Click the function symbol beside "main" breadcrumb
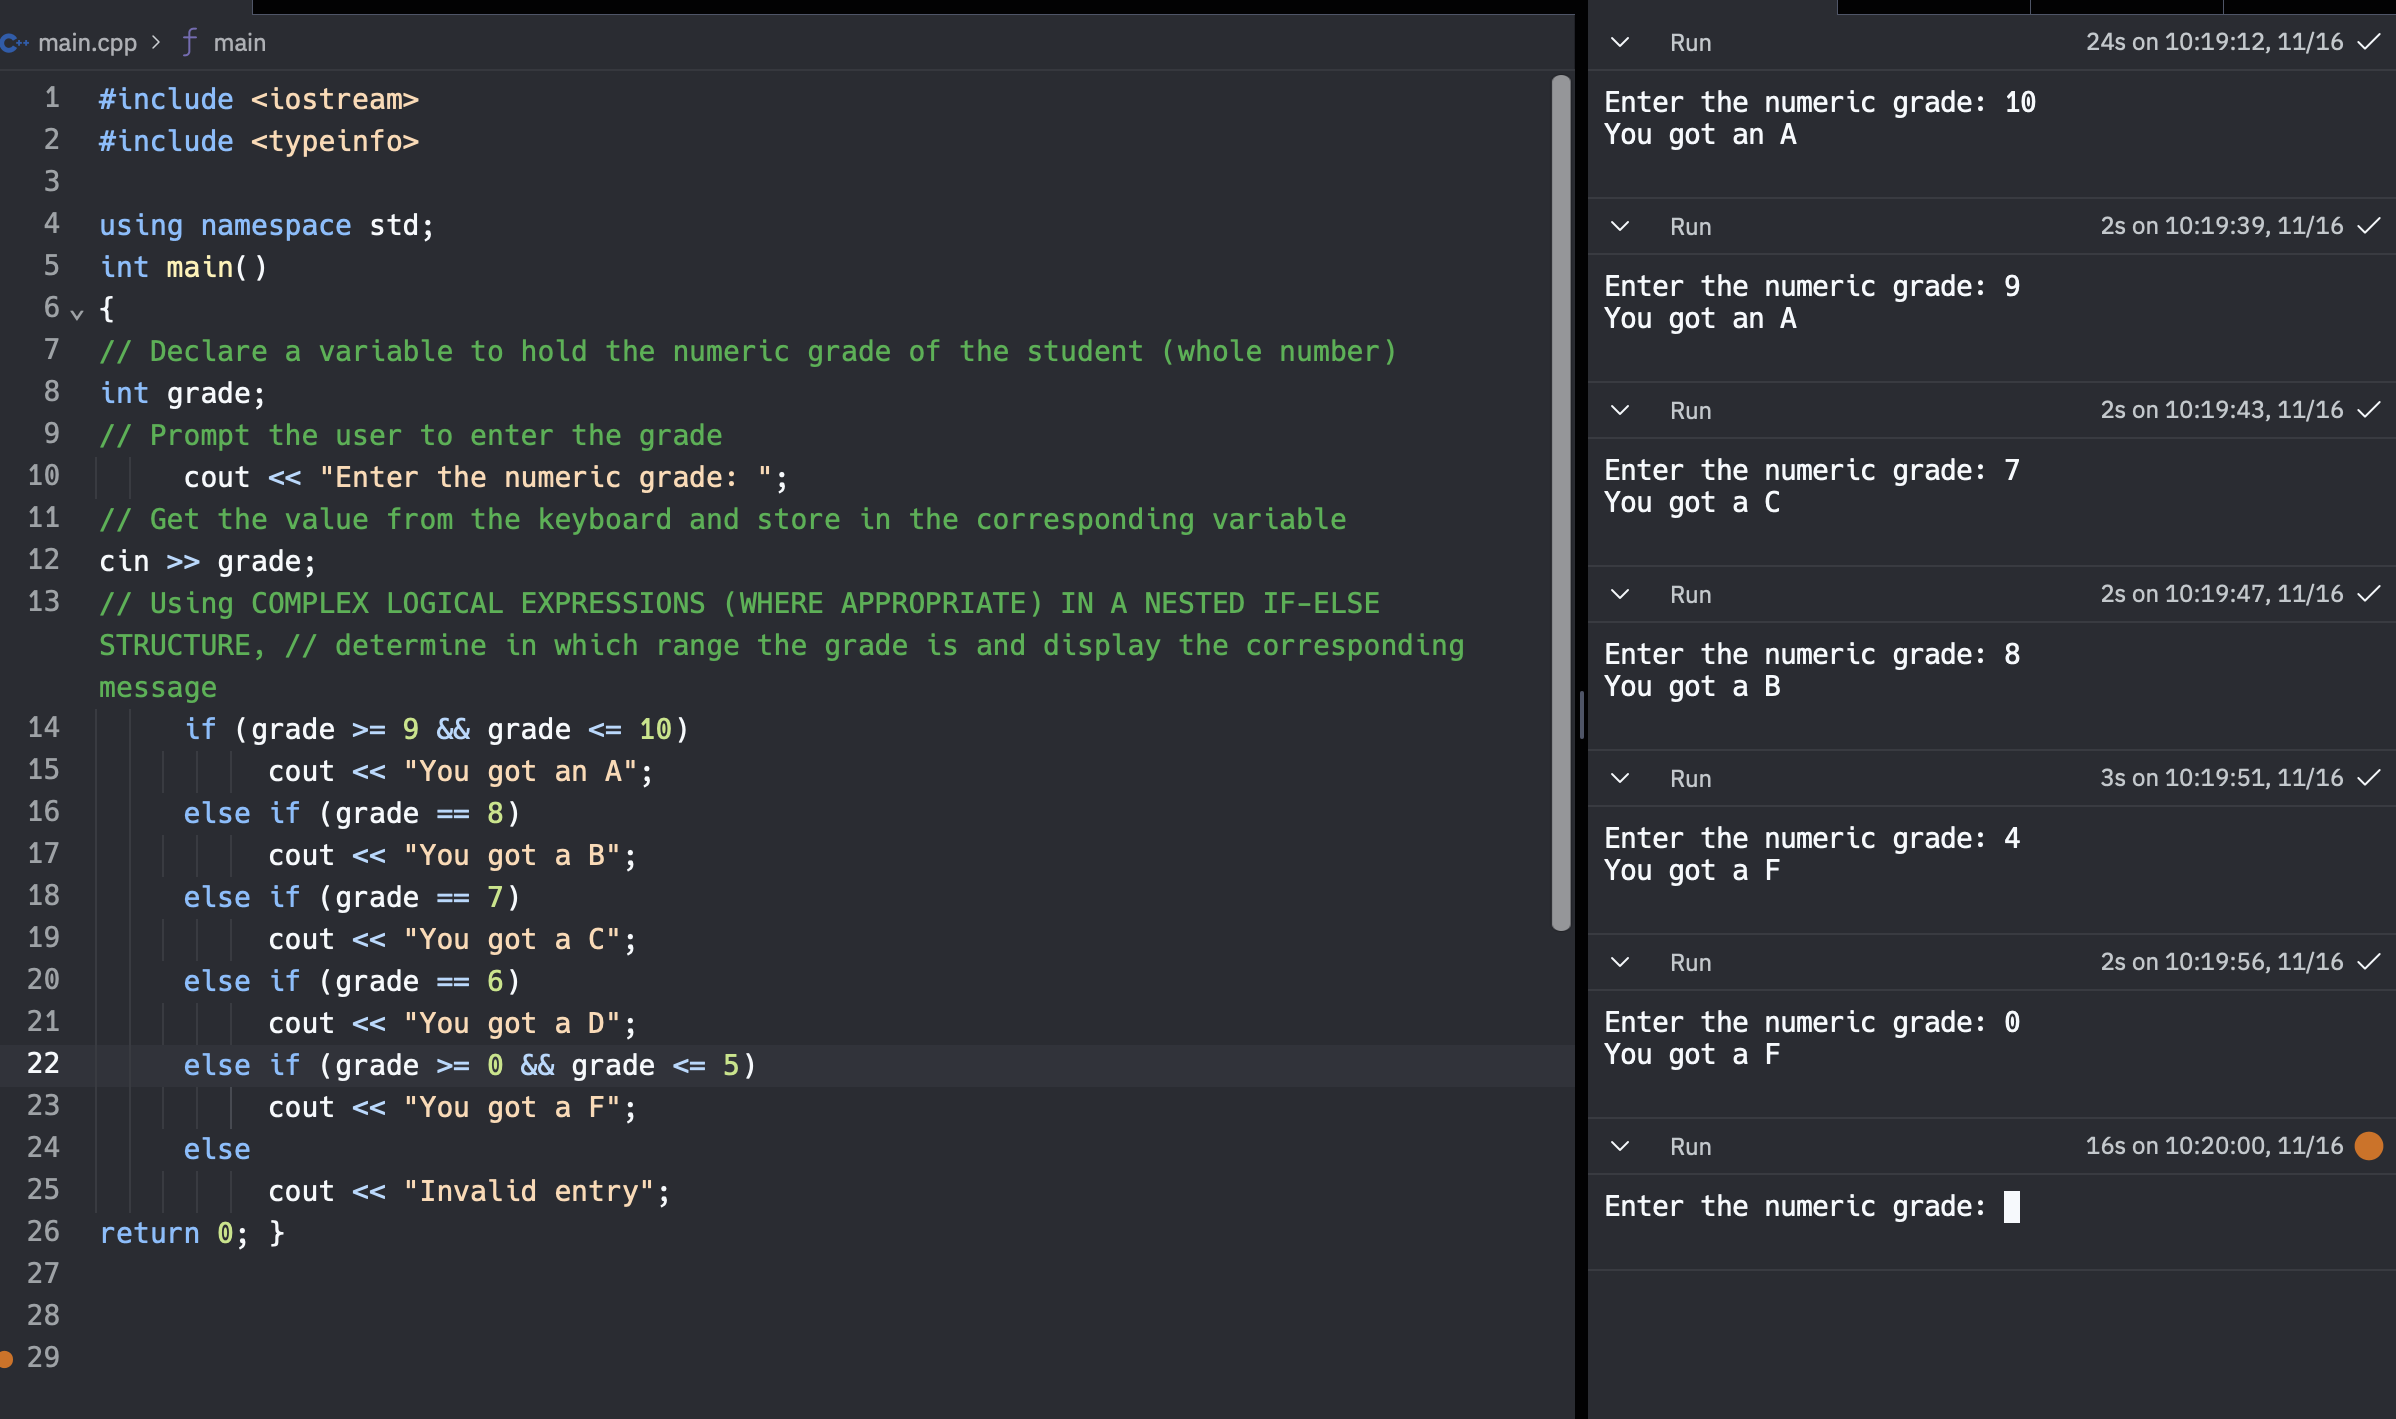The width and height of the screenshot is (2396, 1419). 189,42
